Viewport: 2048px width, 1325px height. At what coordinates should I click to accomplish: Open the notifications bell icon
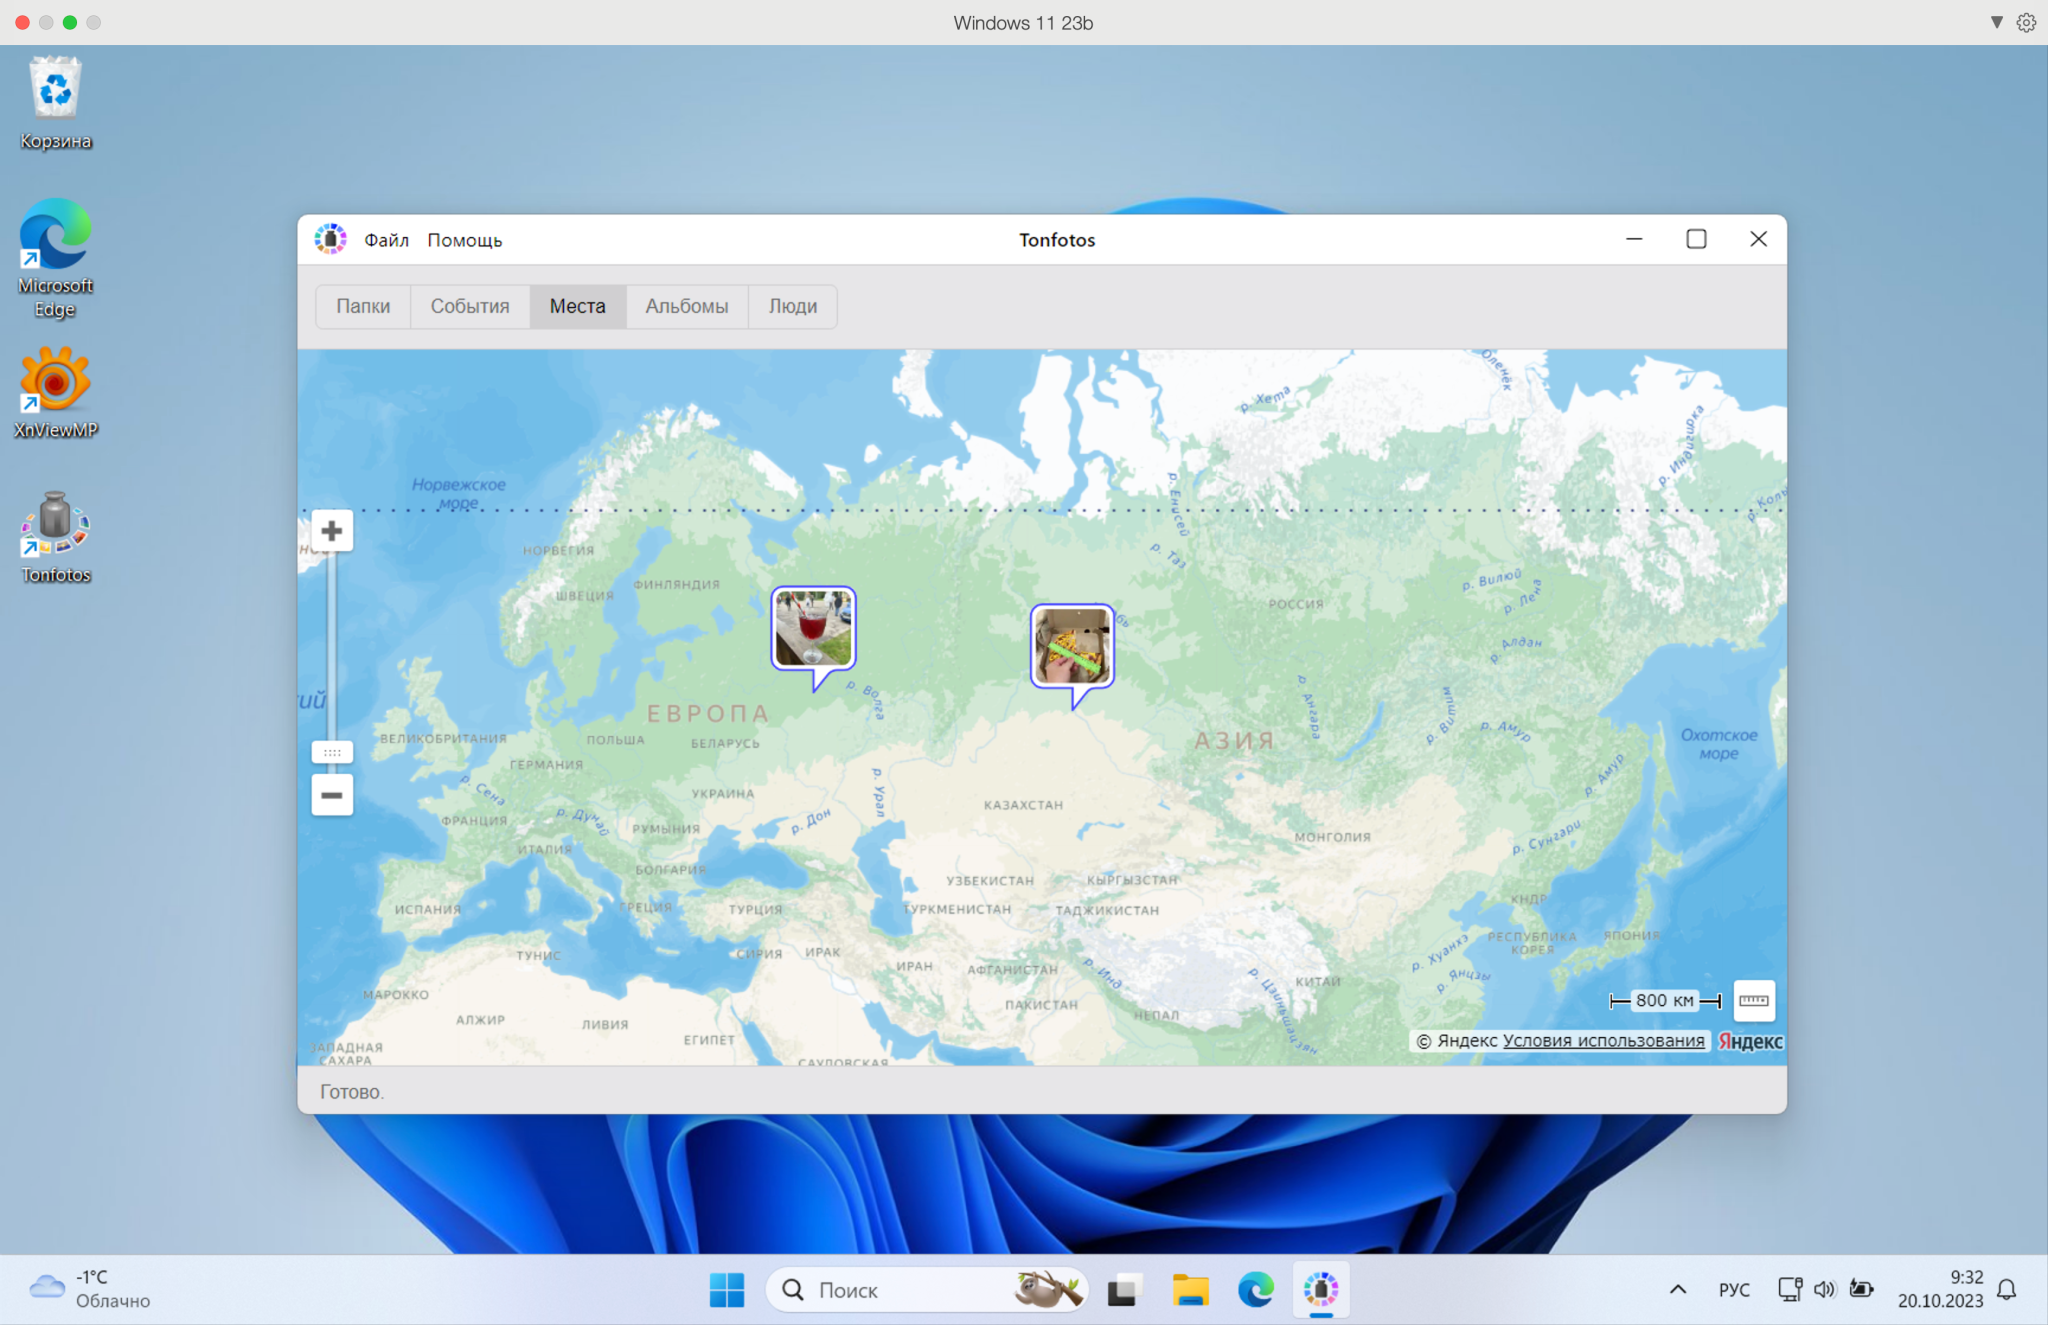coord(2007,1290)
